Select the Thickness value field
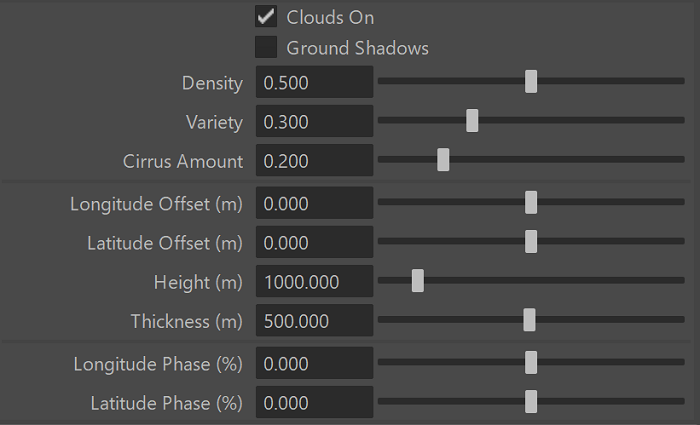700x425 pixels. click(x=314, y=321)
